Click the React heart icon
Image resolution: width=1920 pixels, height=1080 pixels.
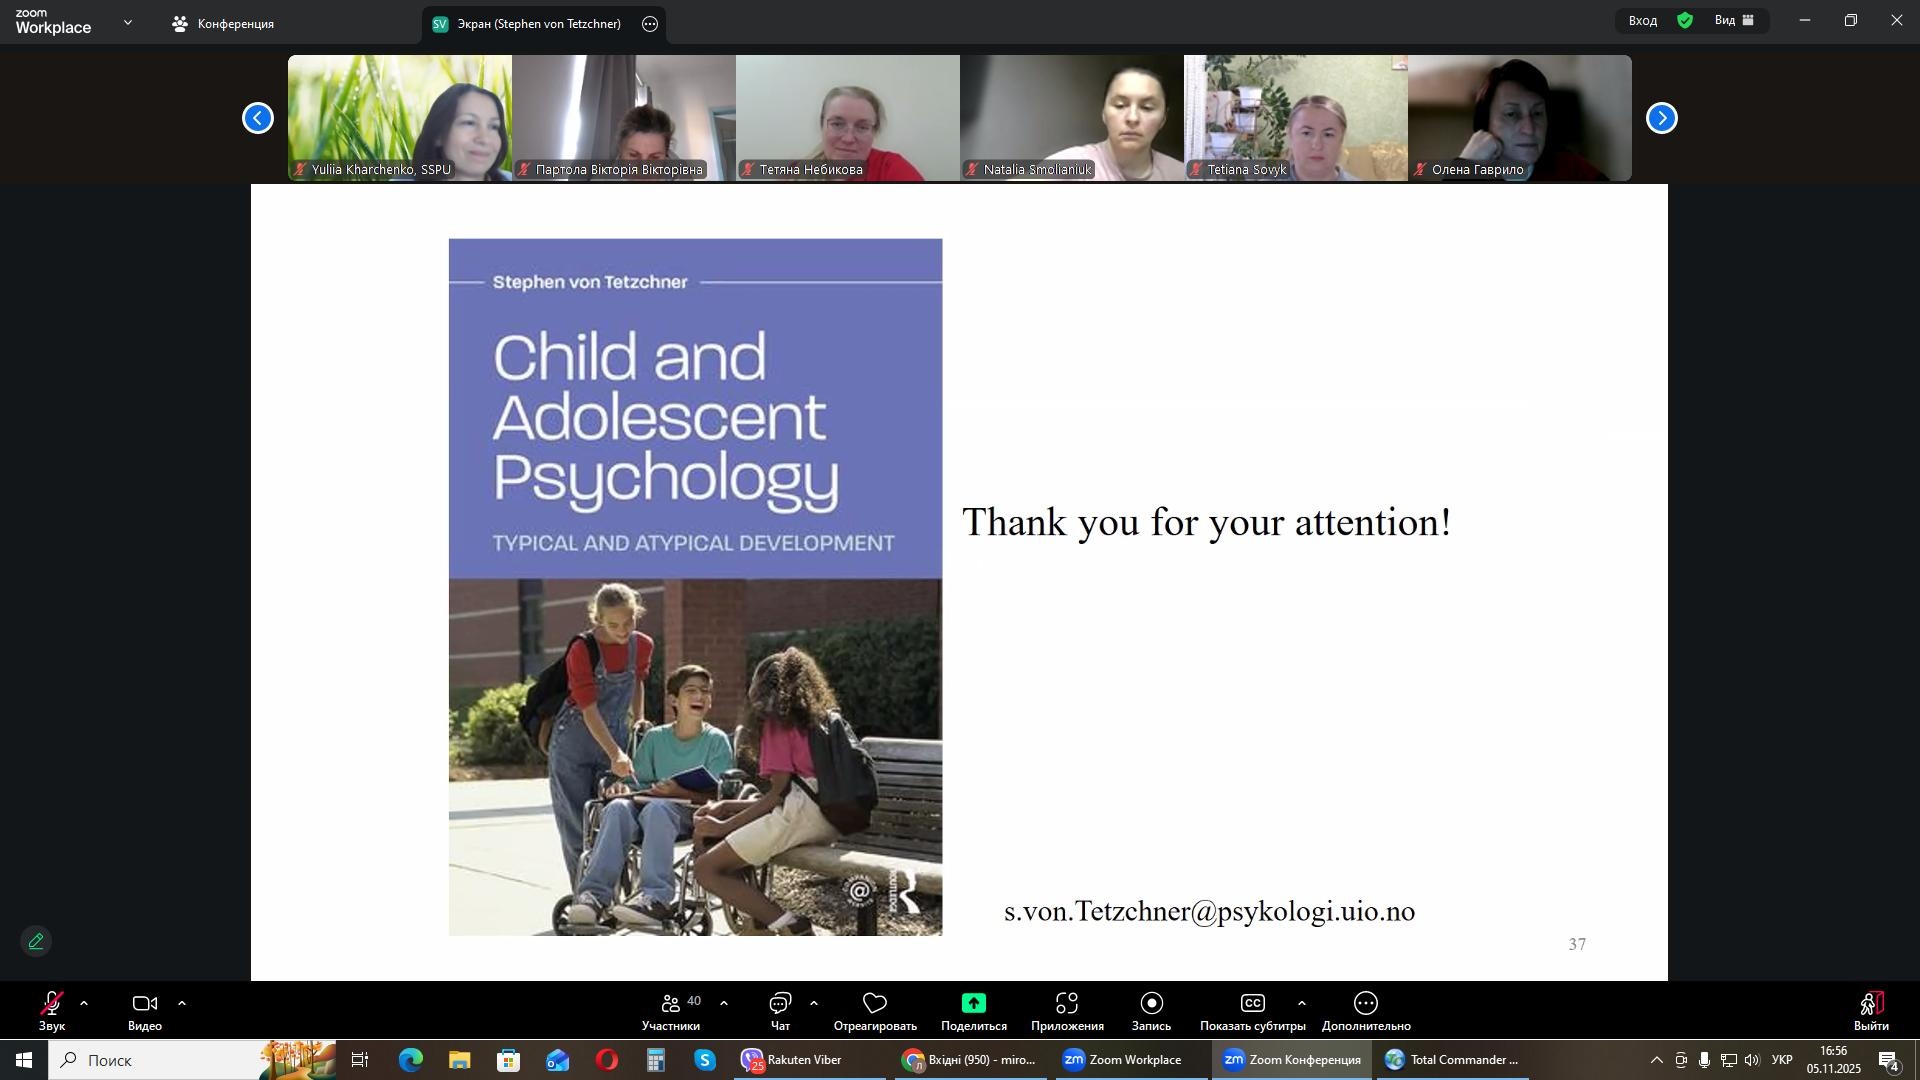tap(875, 1004)
